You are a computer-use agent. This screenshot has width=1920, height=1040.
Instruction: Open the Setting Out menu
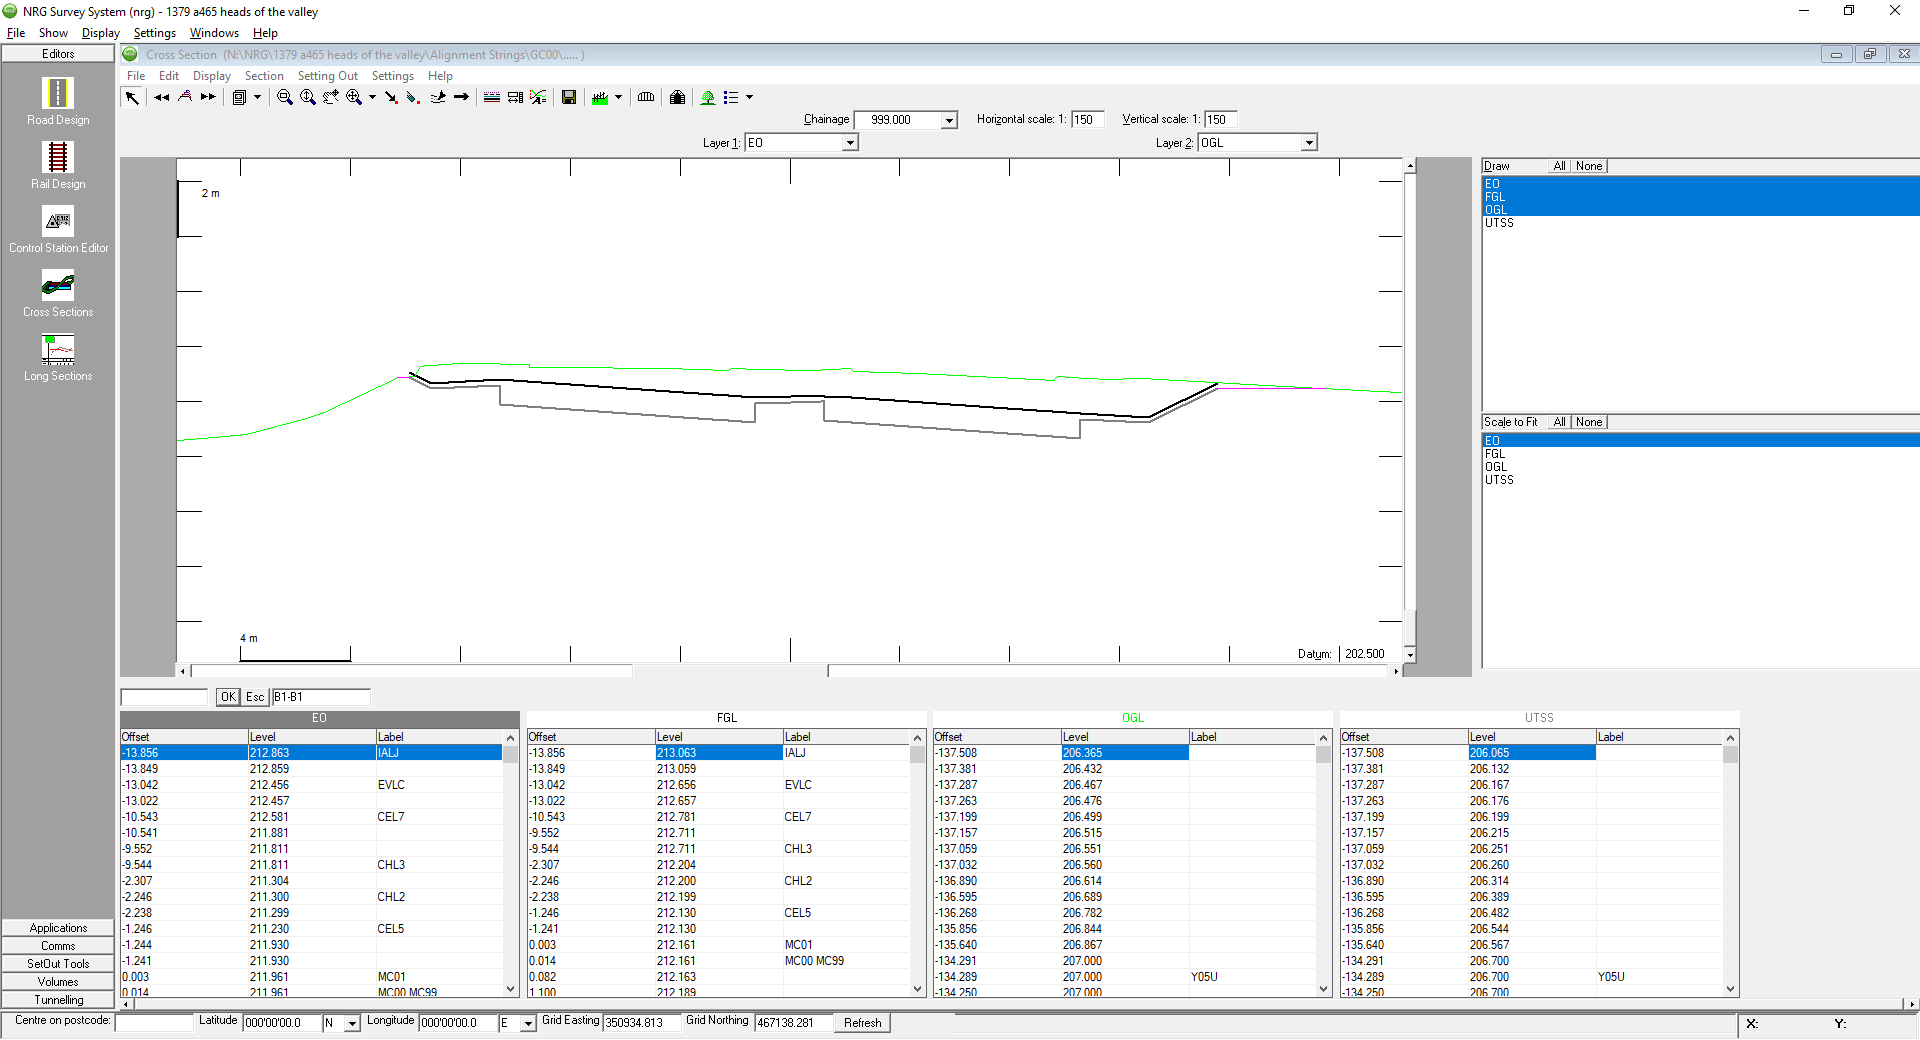coord(328,76)
